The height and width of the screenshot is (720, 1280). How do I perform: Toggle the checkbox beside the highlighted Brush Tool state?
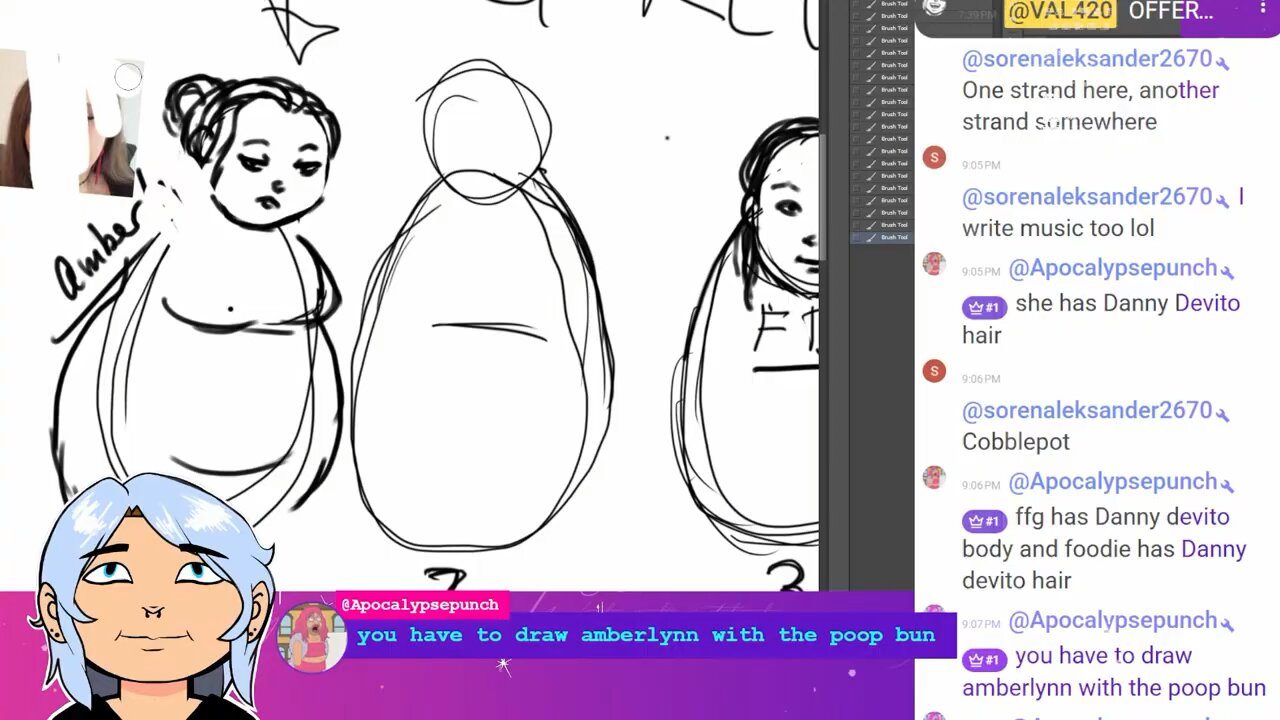856,237
